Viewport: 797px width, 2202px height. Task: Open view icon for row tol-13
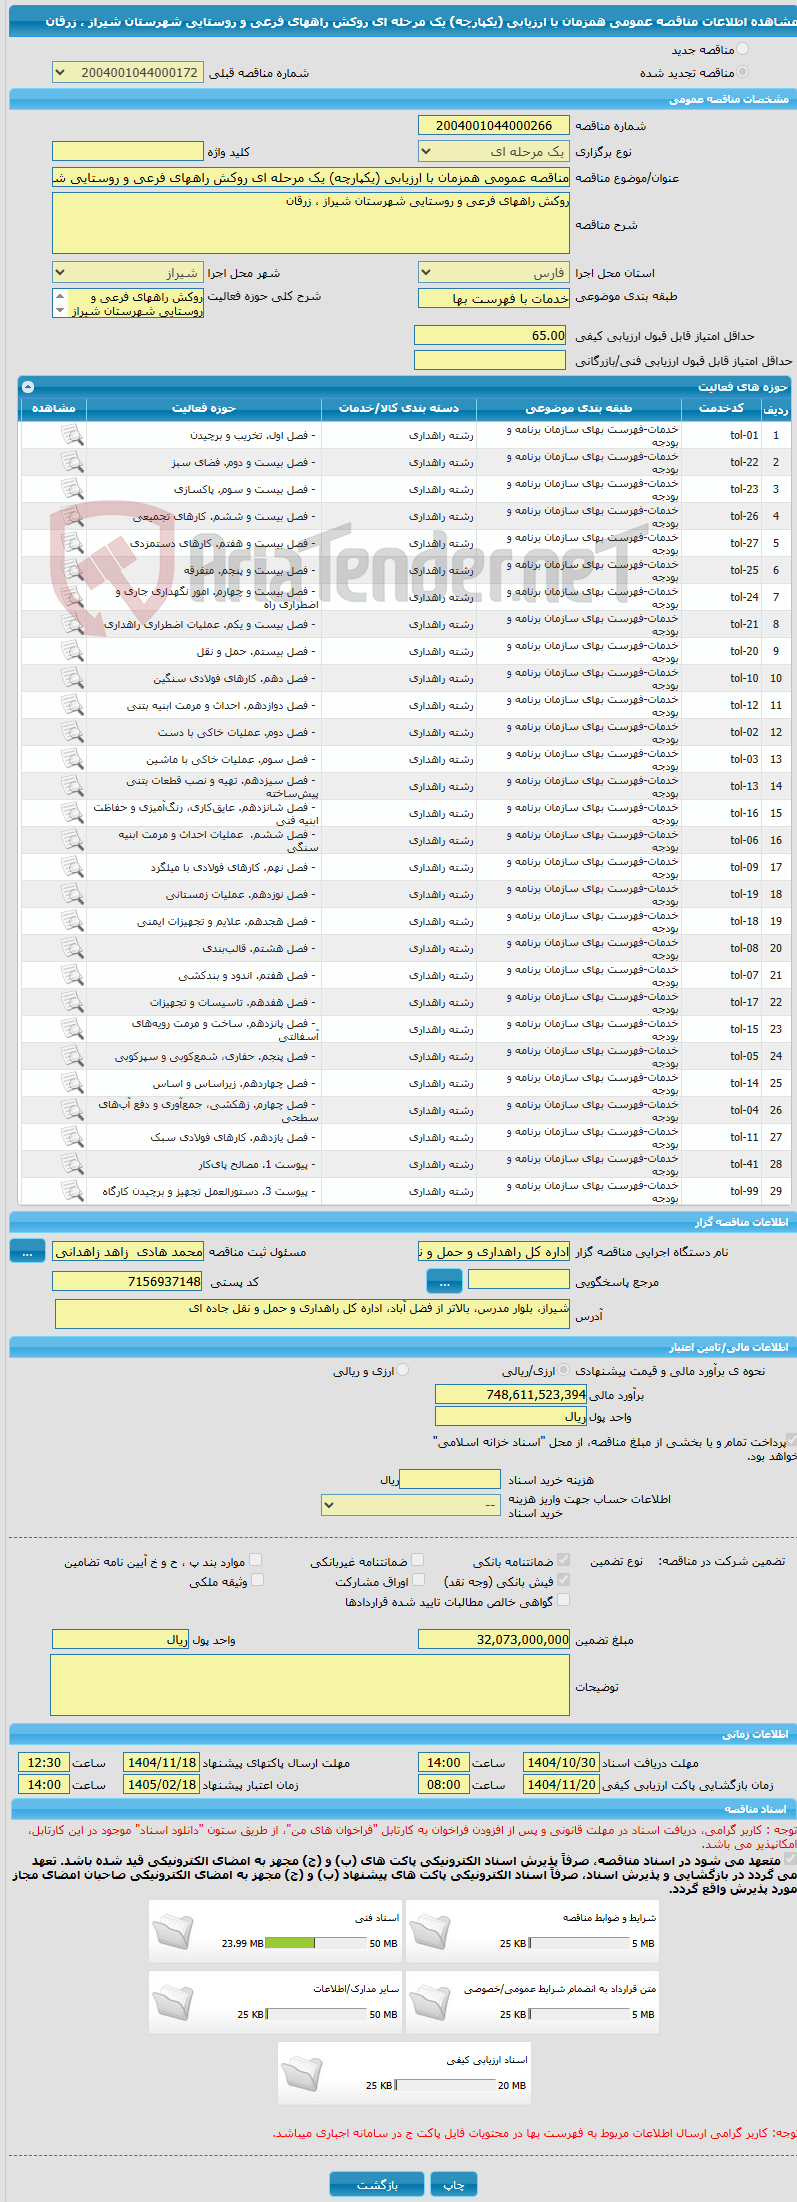72,786
